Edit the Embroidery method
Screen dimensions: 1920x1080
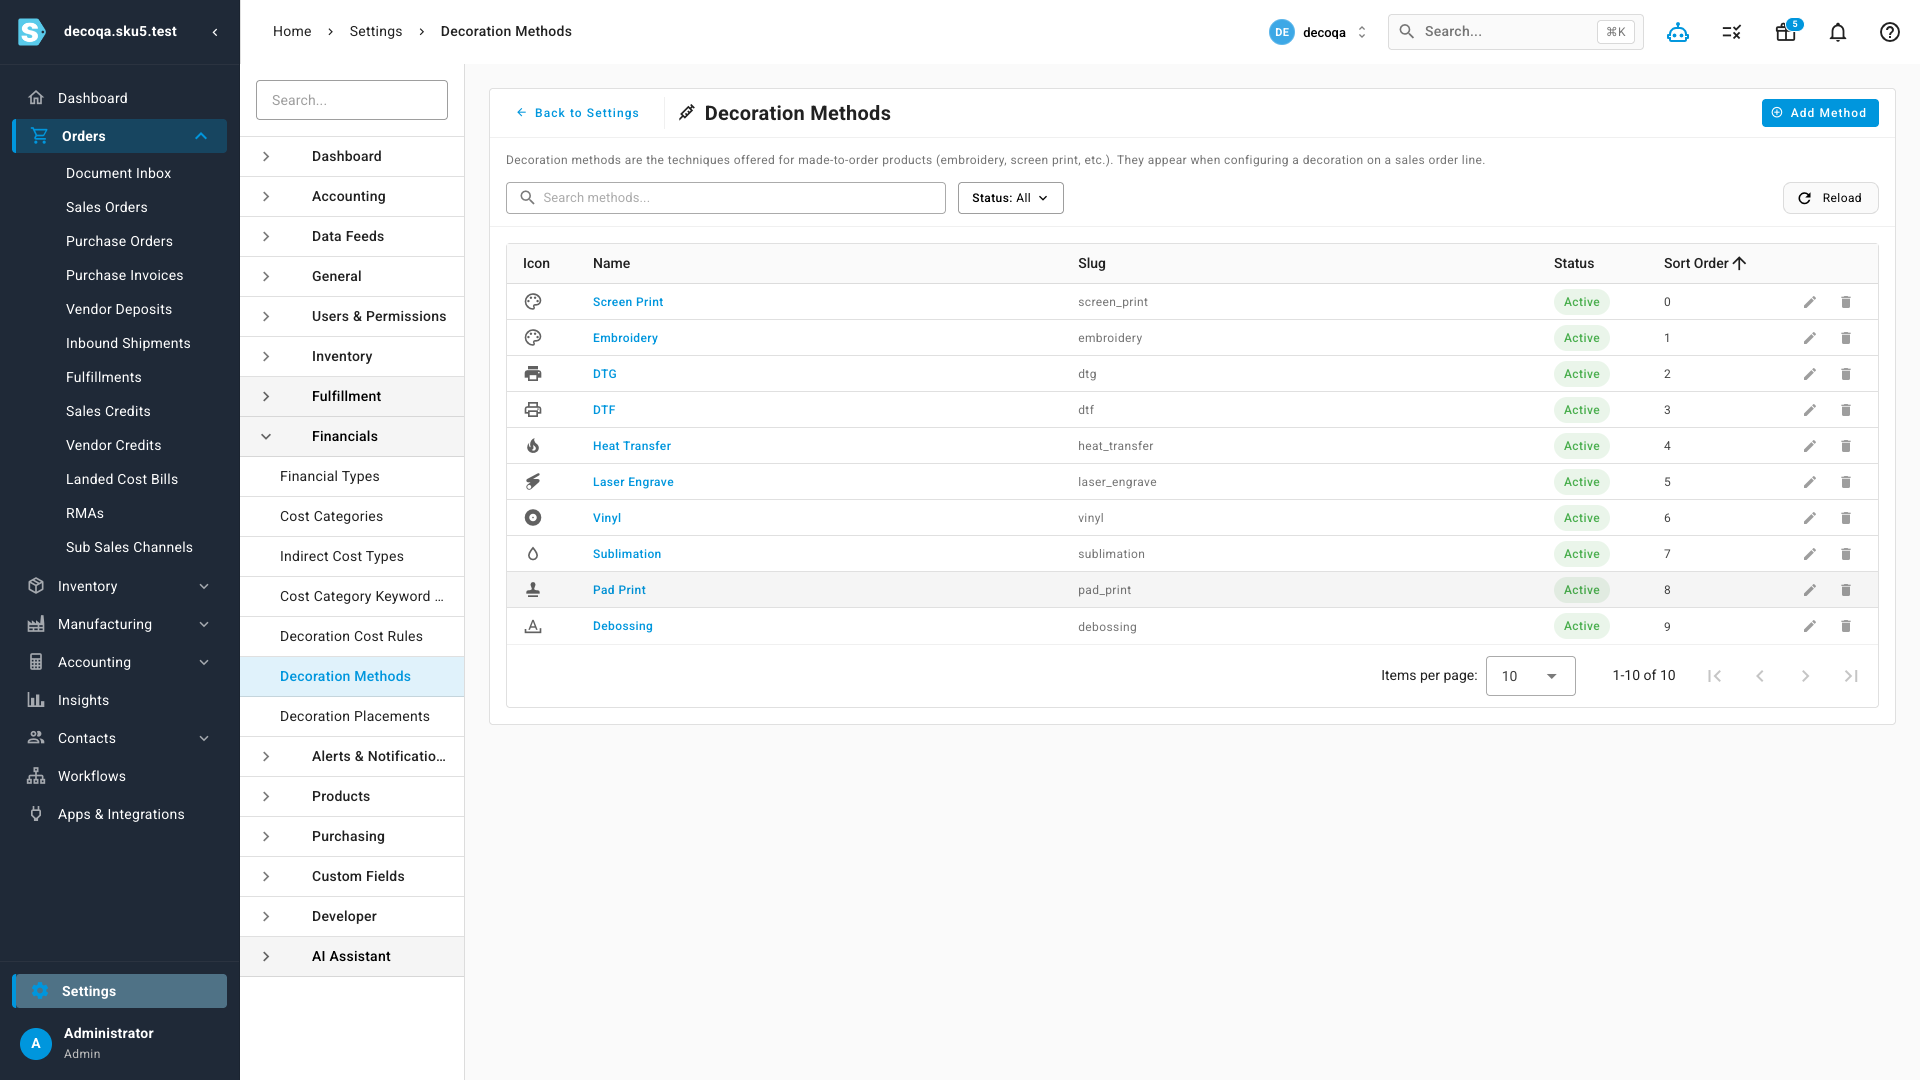pos(1810,338)
